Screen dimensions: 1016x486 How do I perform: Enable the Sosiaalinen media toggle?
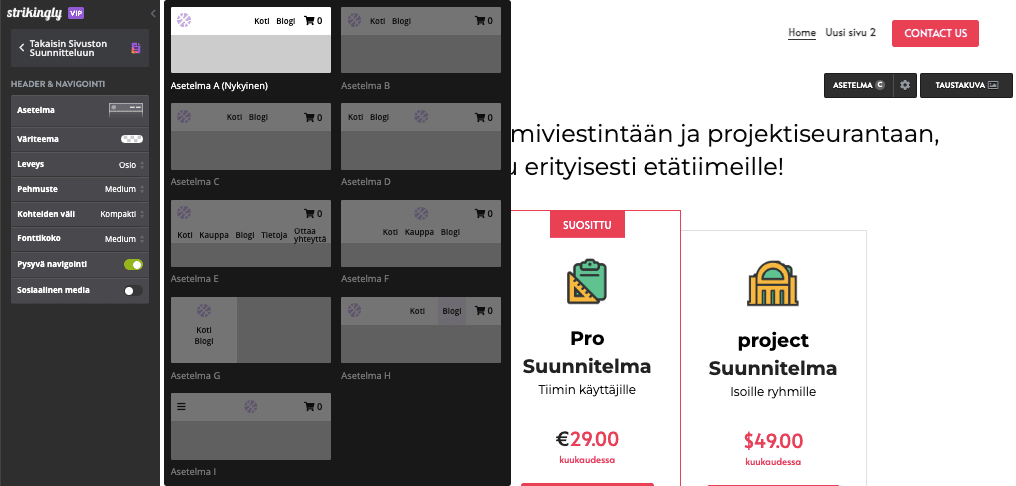point(133,290)
